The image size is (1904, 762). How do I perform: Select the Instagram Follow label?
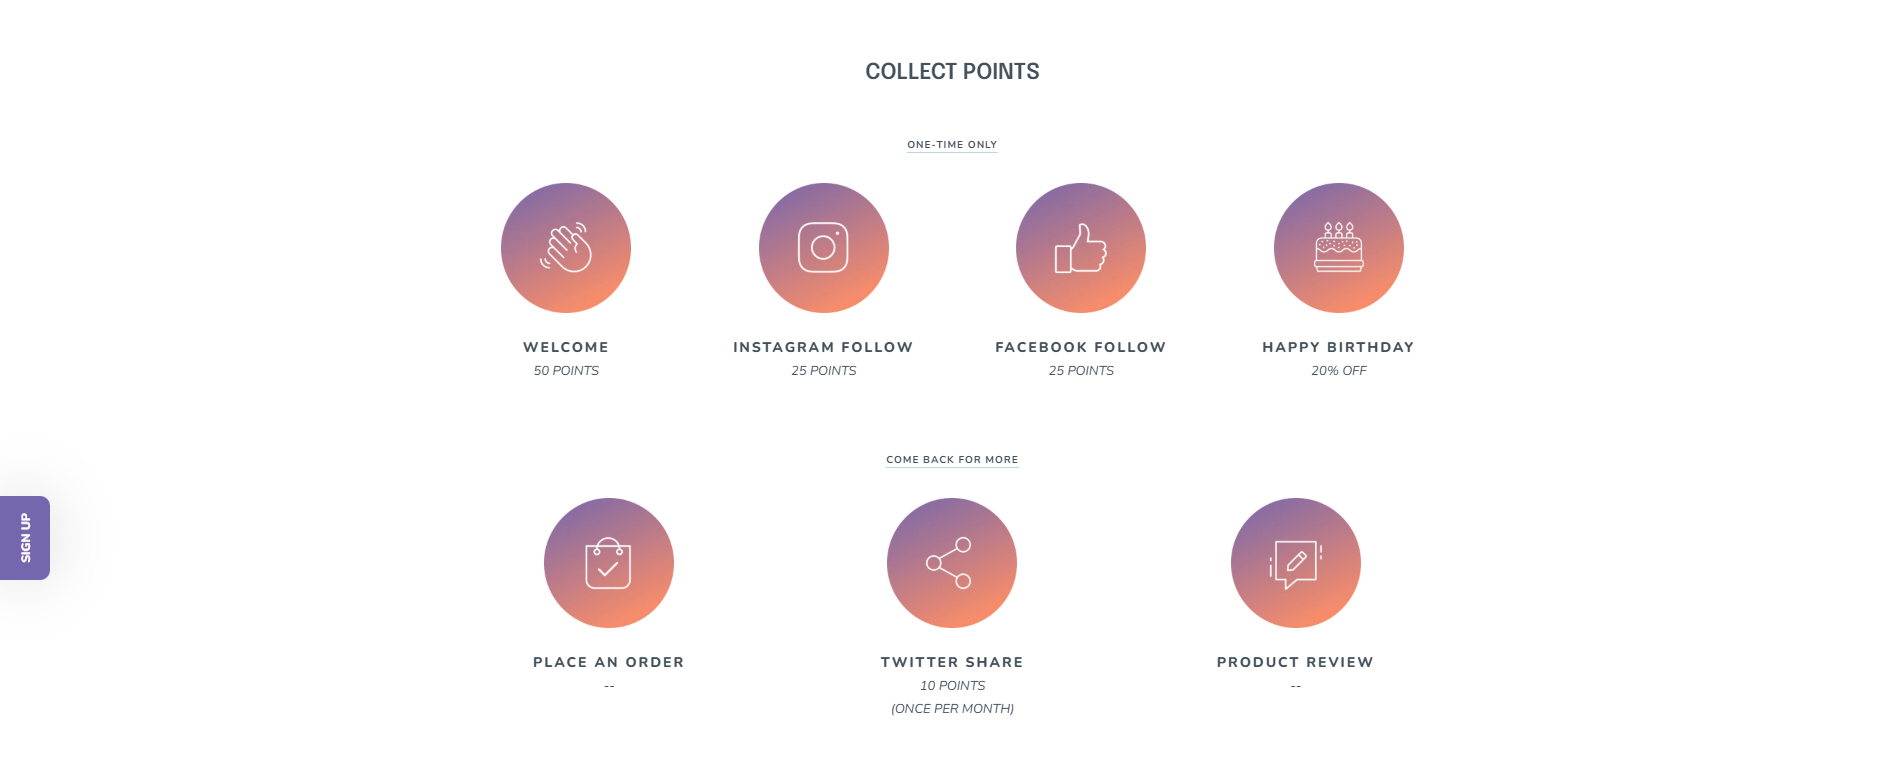tap(823, 347)
